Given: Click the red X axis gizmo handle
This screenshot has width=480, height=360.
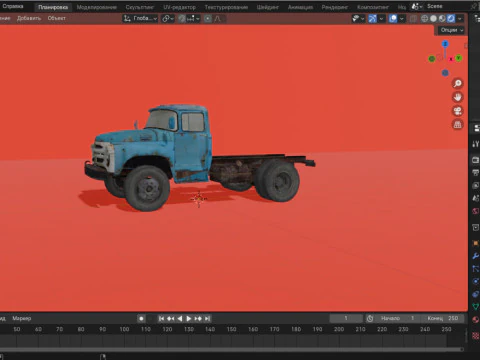Looking at the screenshot, I should pyautogui.click(x=451, y=59).
